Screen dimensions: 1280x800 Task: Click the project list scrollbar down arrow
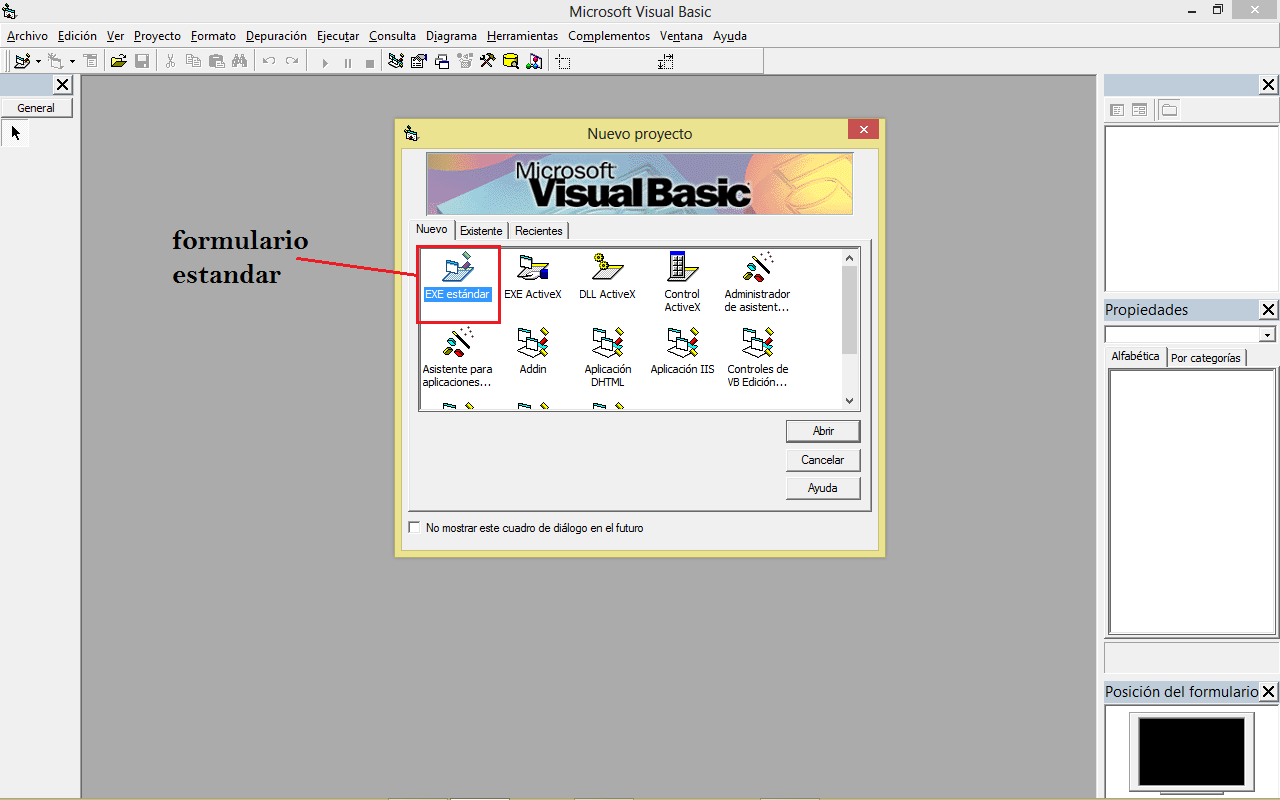849,402
